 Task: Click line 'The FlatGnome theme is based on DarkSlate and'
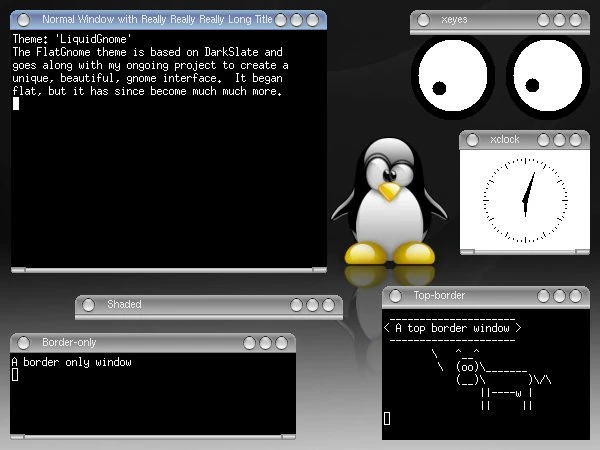point(148,52)
